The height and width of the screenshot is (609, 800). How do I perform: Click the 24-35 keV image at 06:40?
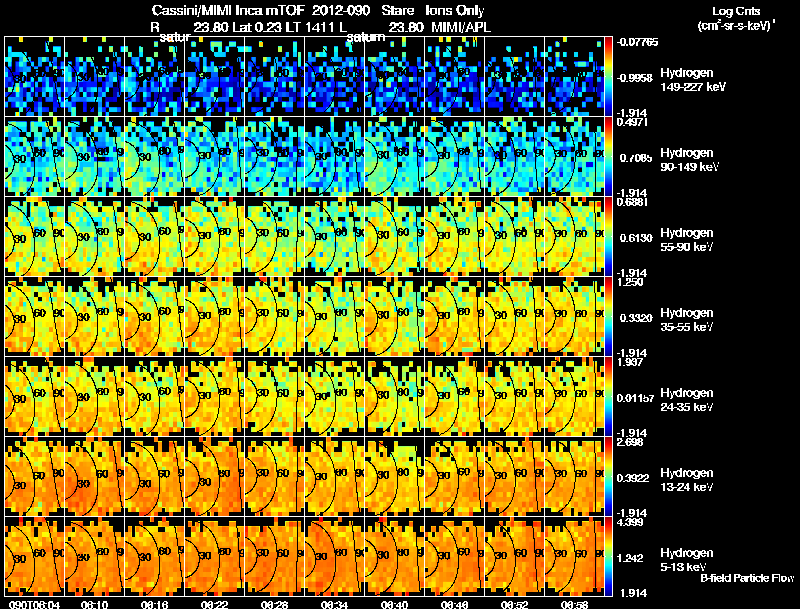(394, 396)
